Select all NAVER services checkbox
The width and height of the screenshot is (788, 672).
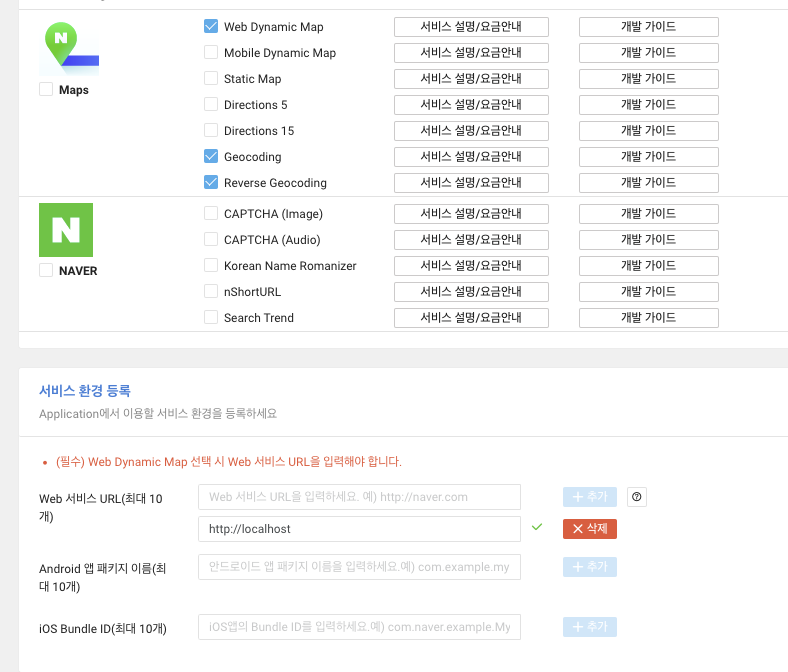coord(46,270)
